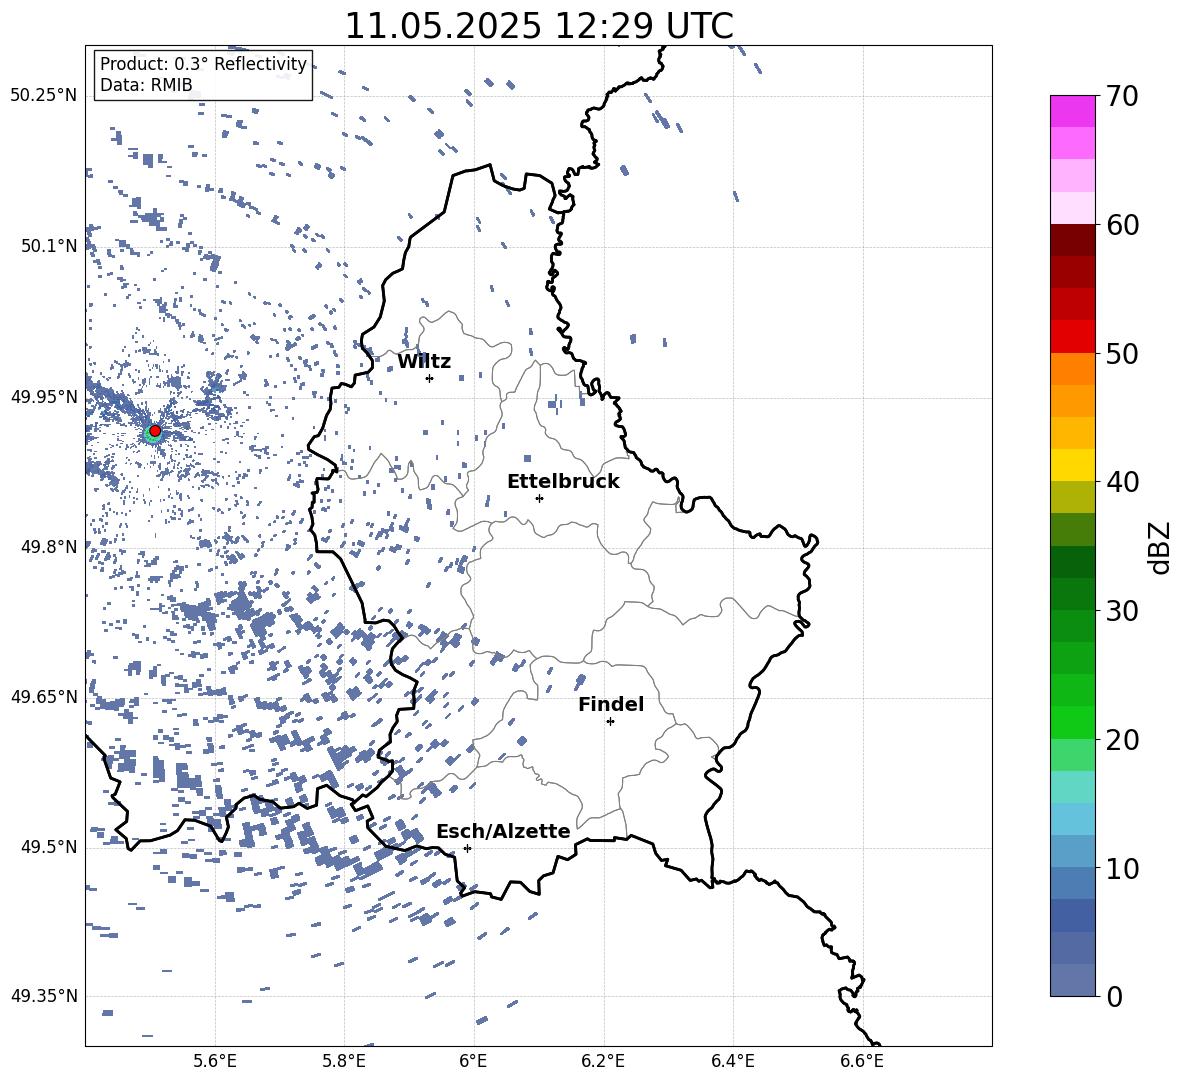Image resolution: width=1184 pixels, height=1081 pixels.
Task: Click the 49.65°N latitude label
Action: pos(44,697)
